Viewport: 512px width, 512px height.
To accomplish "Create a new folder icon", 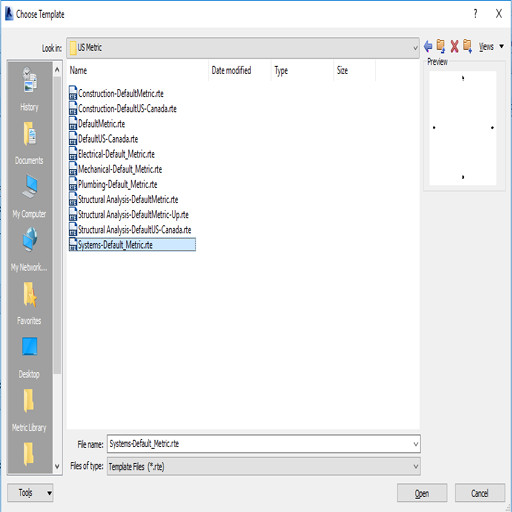I will [x=467, y=46].
